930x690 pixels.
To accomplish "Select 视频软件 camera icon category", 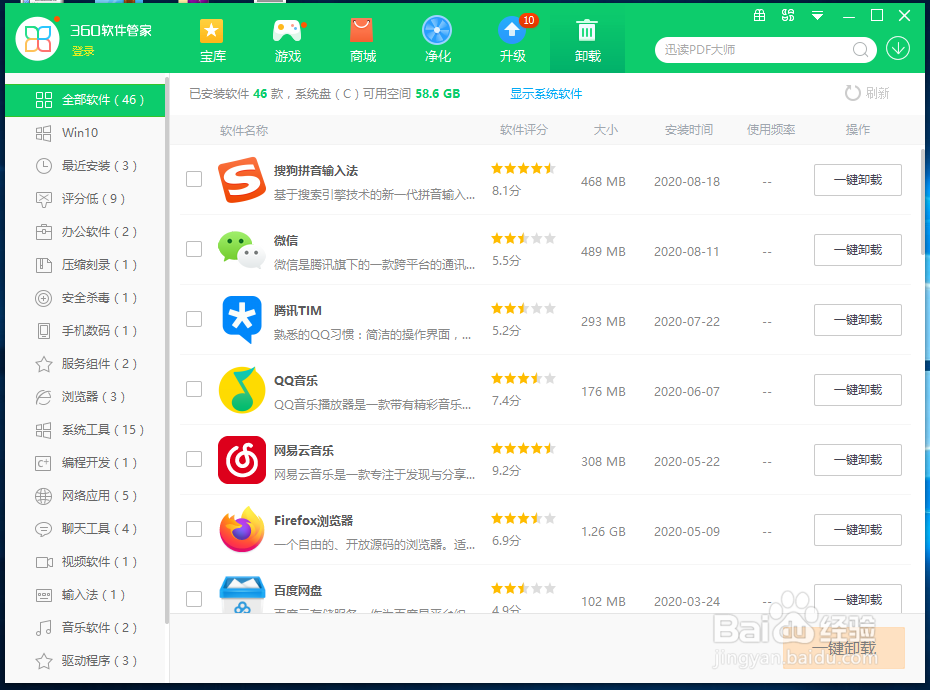I will 43,562.
